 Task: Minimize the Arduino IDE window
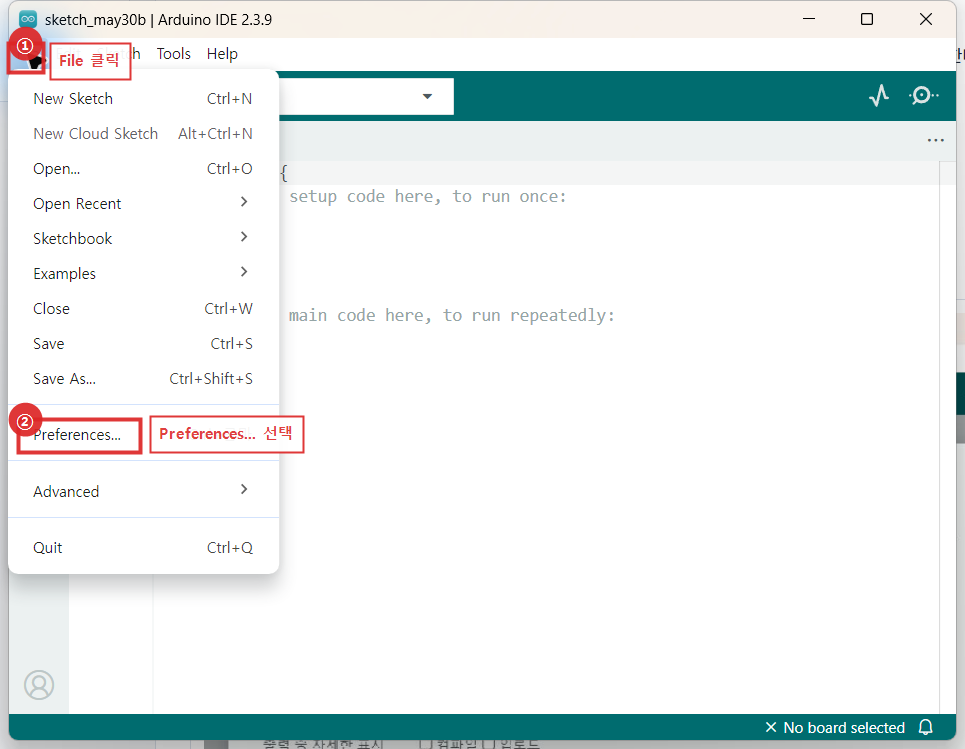point(809,19)
